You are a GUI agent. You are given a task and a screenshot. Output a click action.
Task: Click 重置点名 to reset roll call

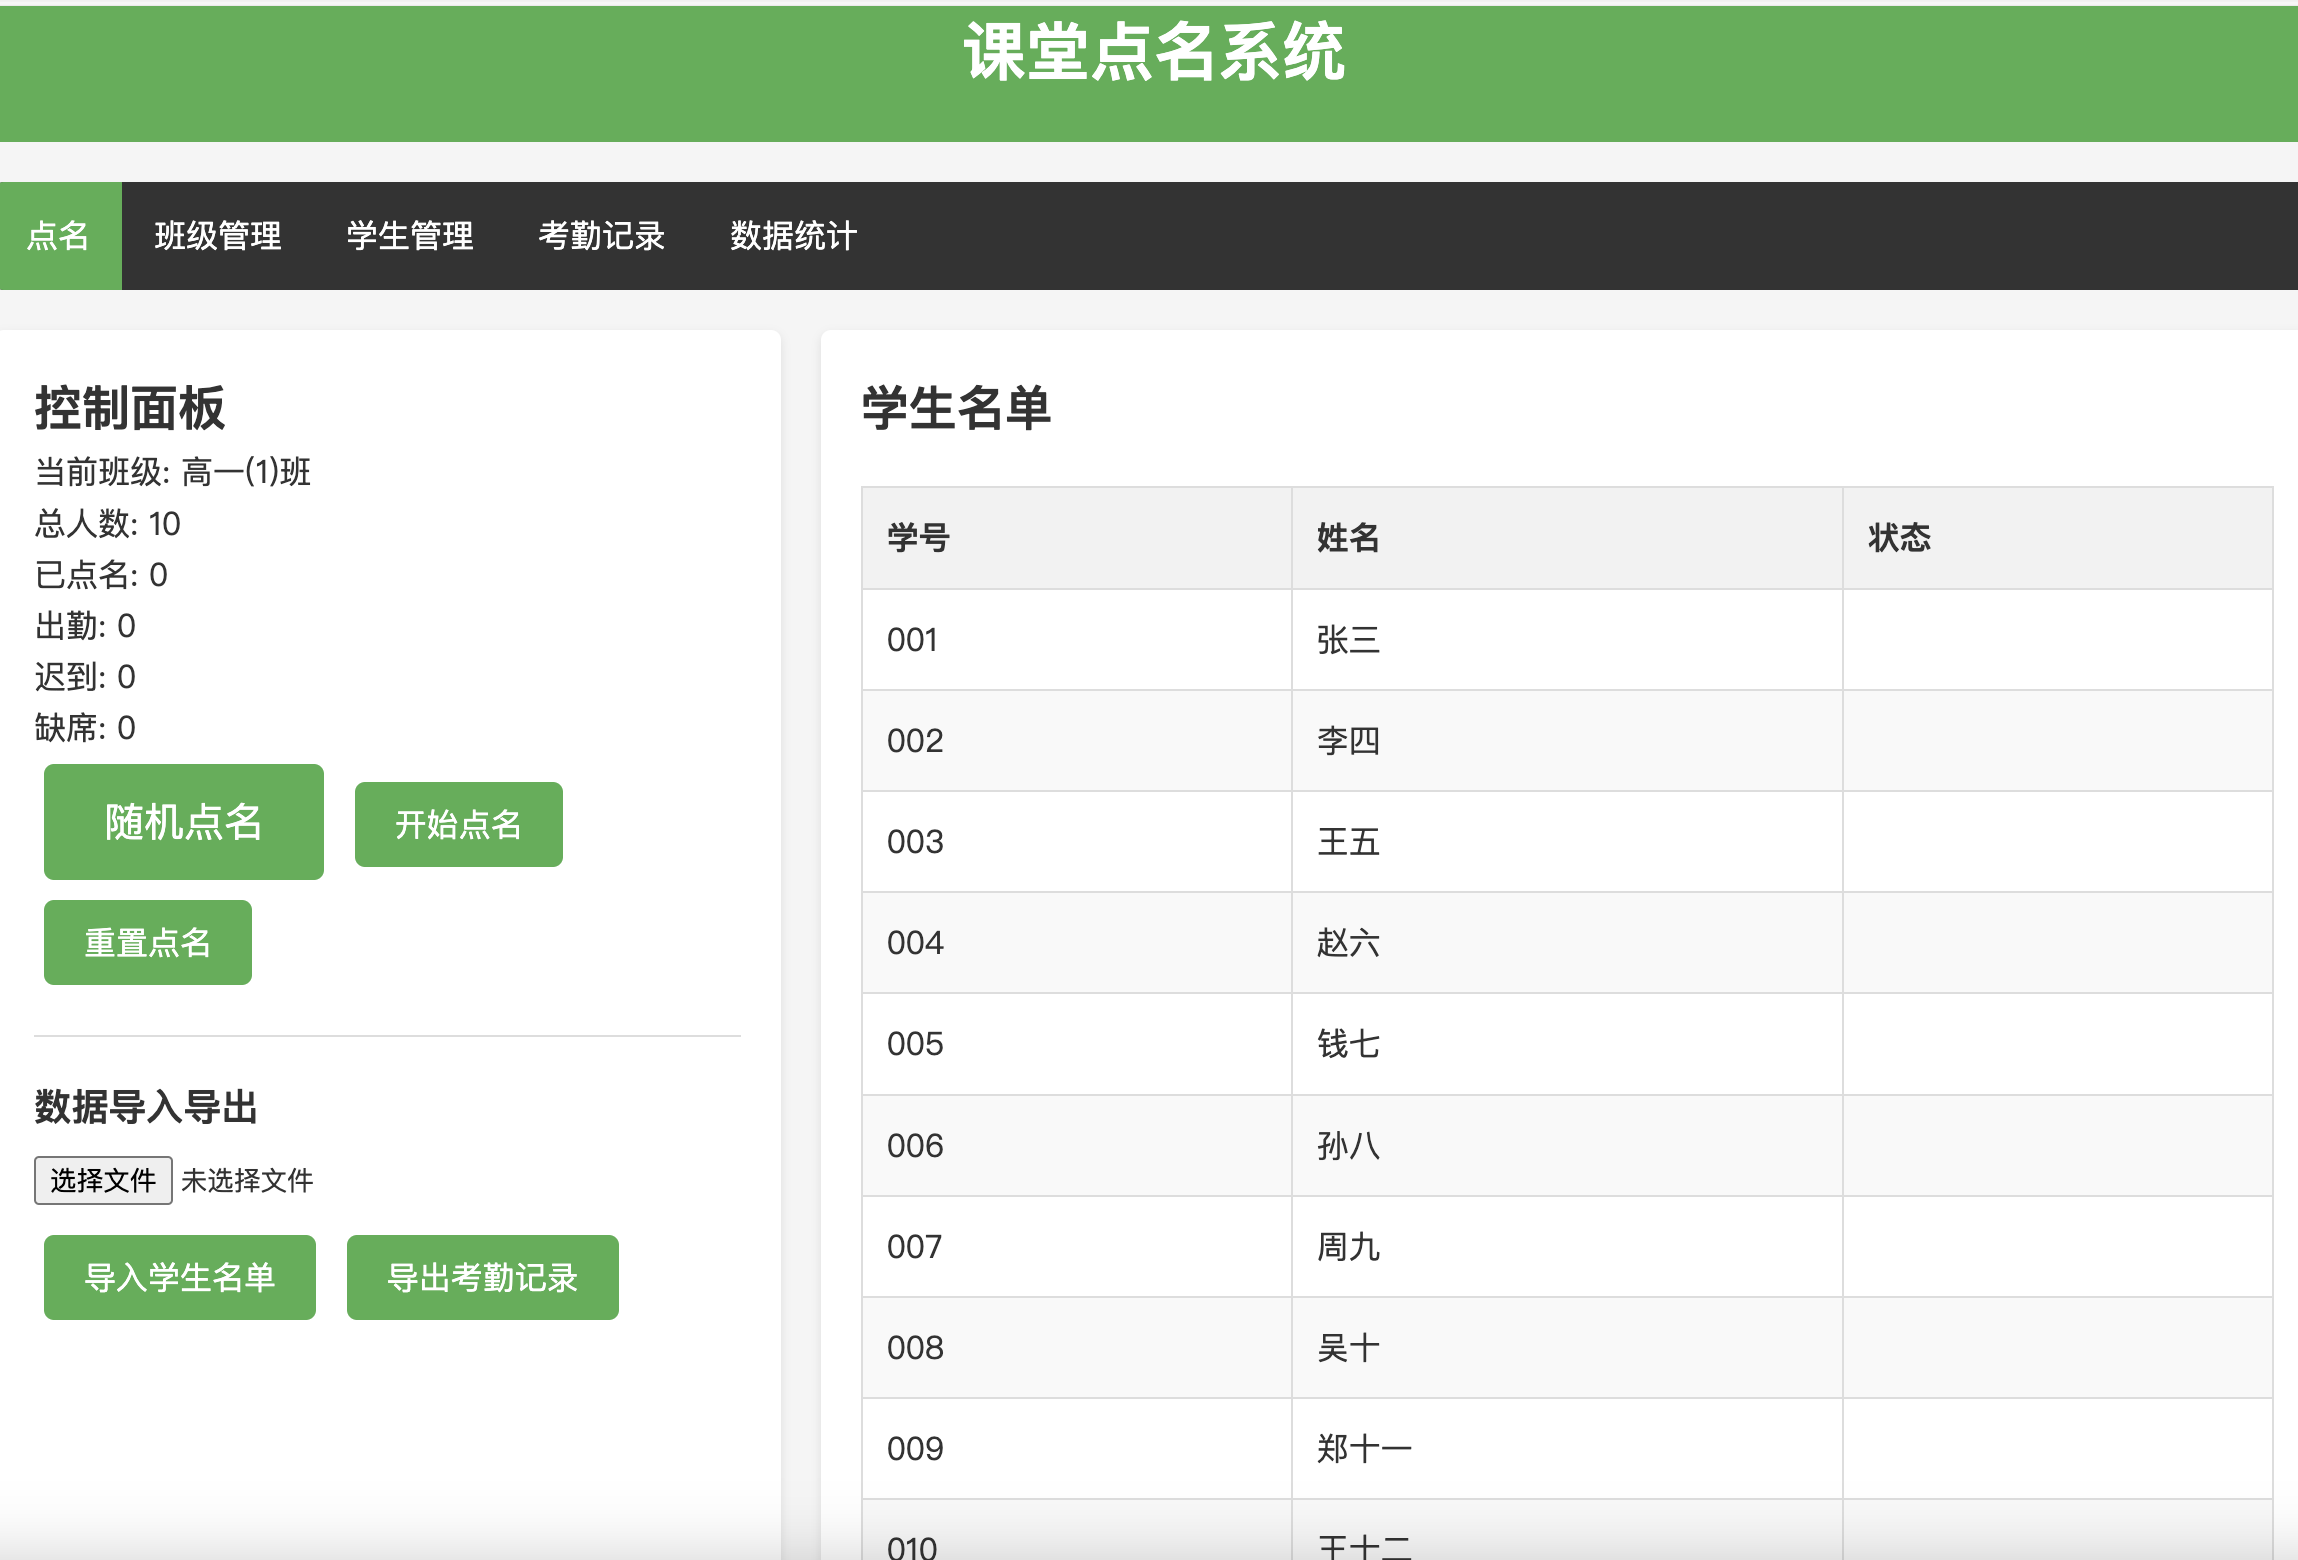147,940
